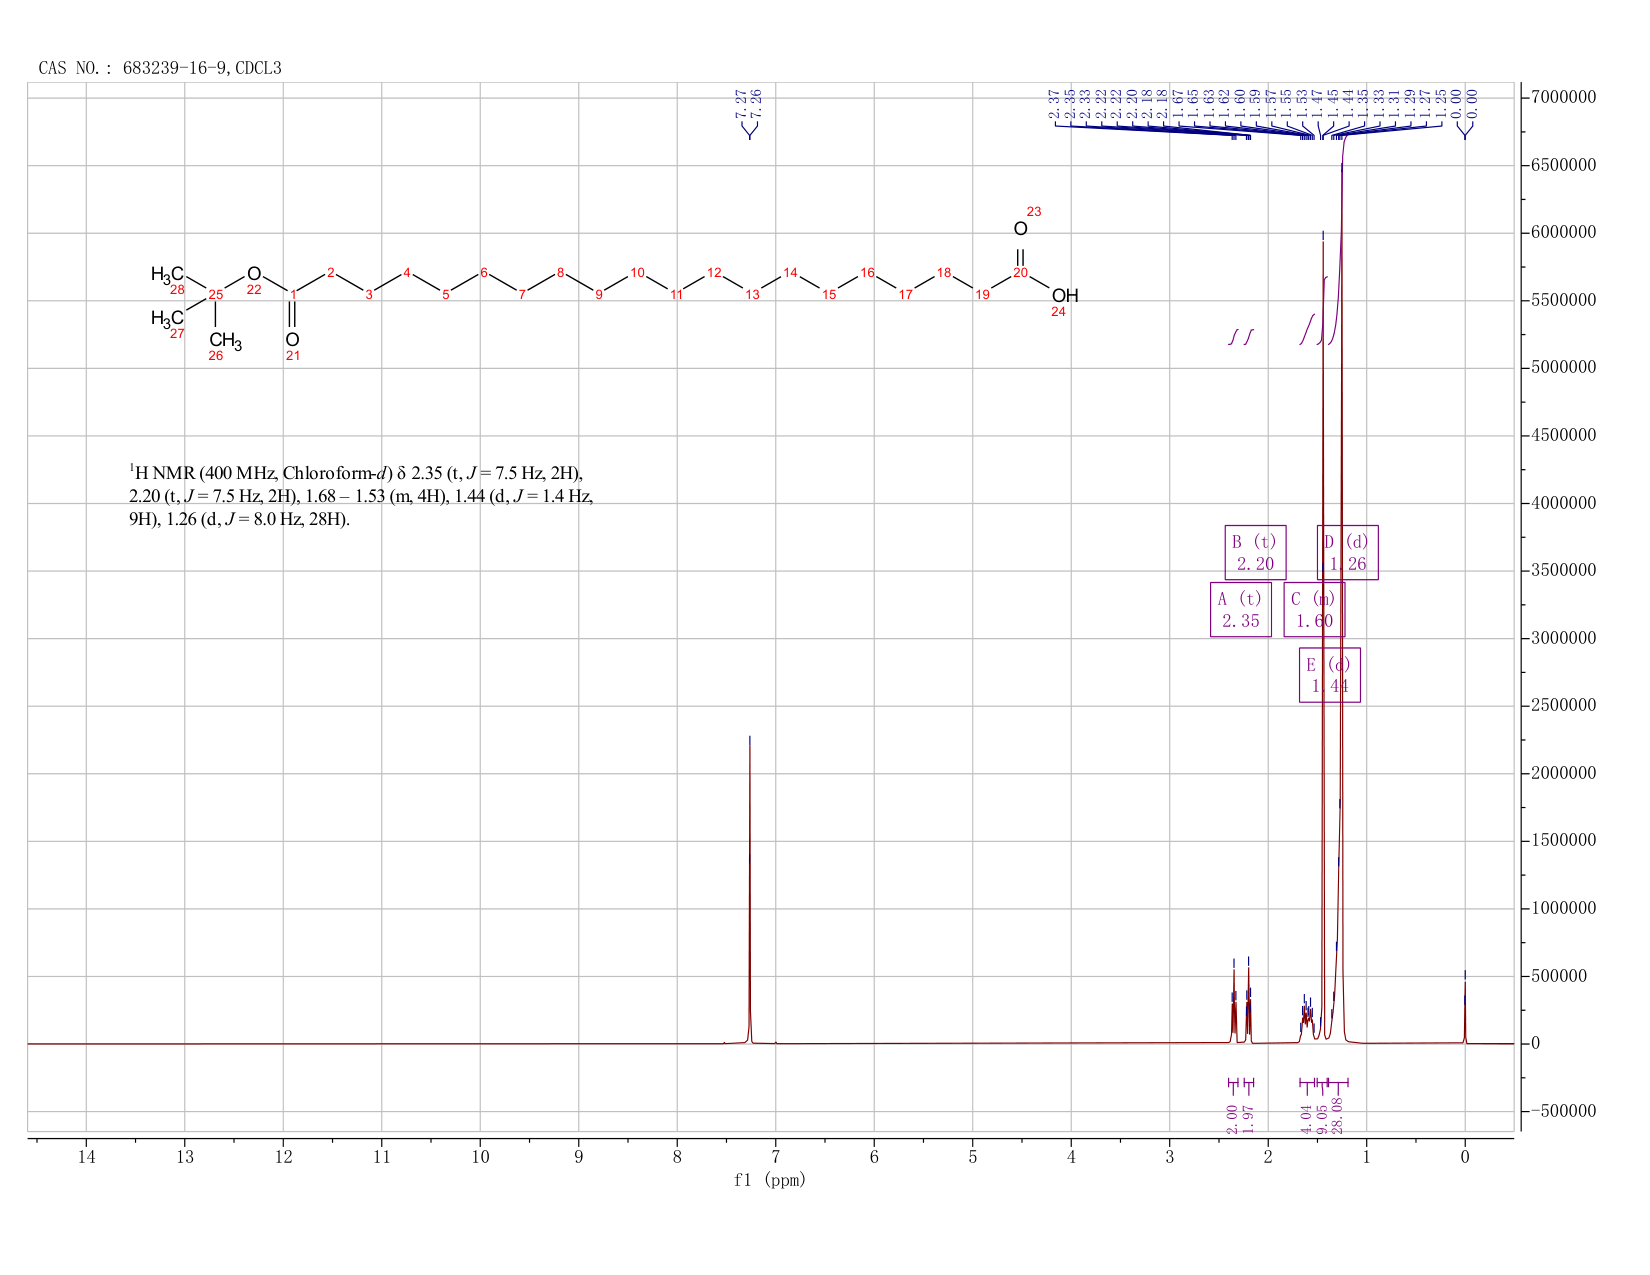The height and width of the screenshot is (1275, 1650).
Task: Select multiplet box A (t) 2.35
Action: (x=1241, y=610)
